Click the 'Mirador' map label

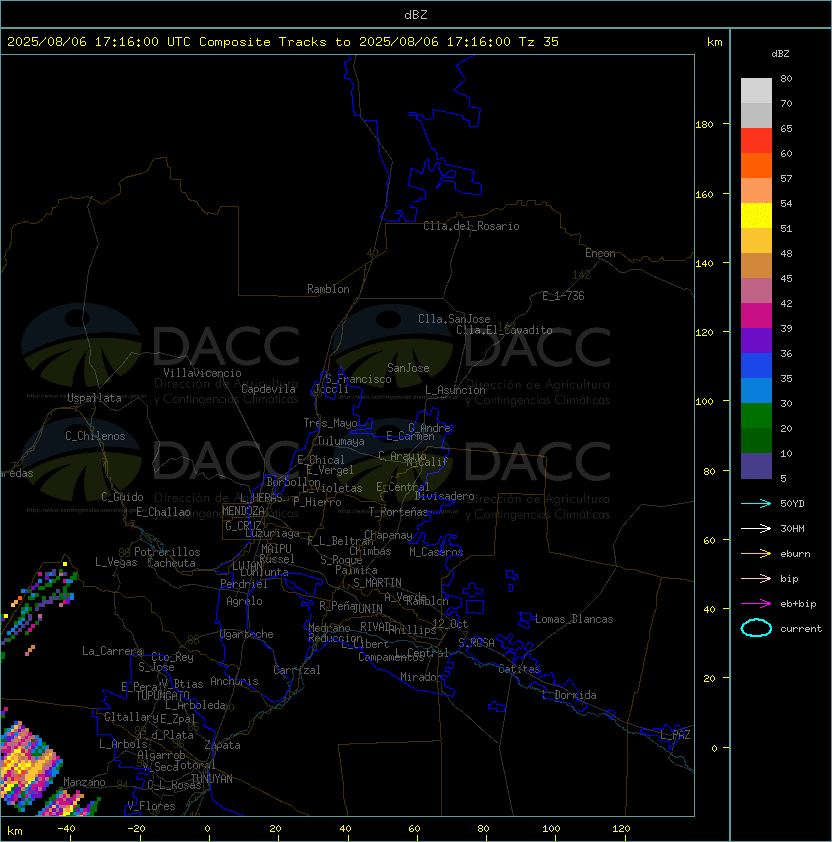pos(422,677)
